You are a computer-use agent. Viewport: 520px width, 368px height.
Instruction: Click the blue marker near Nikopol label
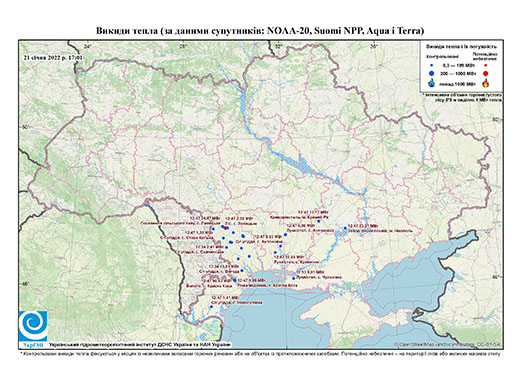[x=345, y=228]
